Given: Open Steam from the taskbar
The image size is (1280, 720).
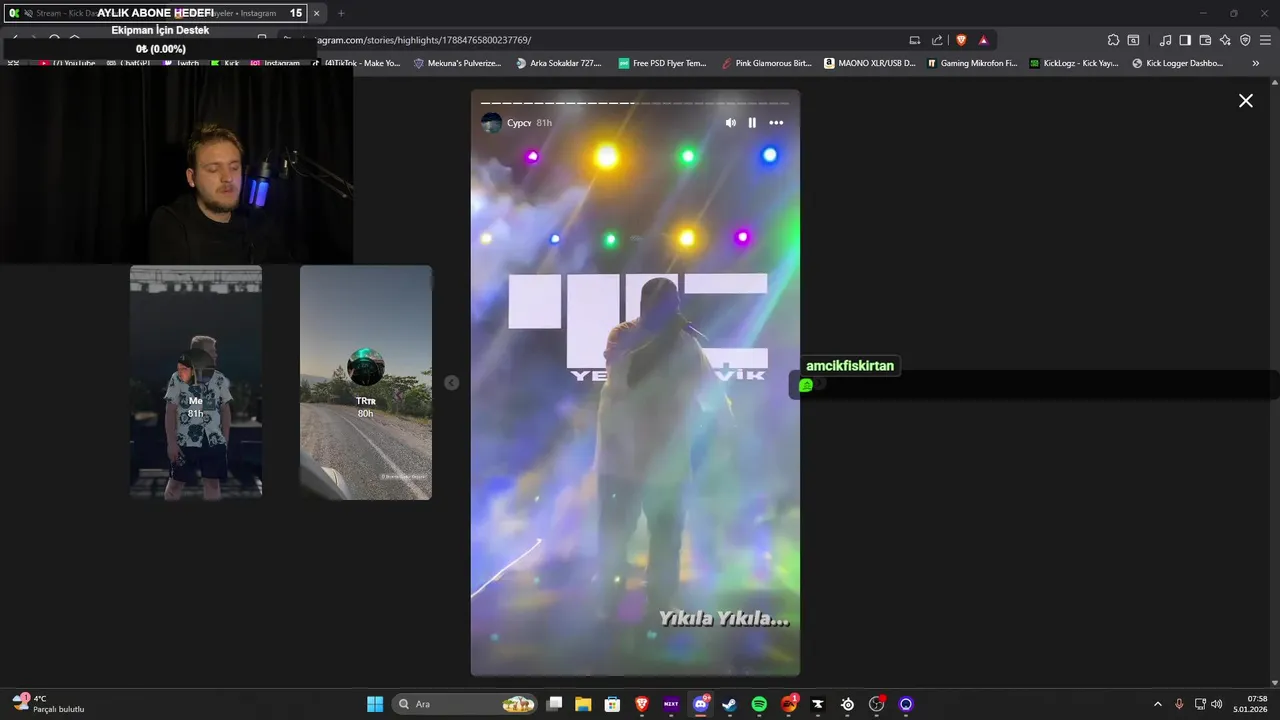Looking at the screenshot, I should (730, 704).
